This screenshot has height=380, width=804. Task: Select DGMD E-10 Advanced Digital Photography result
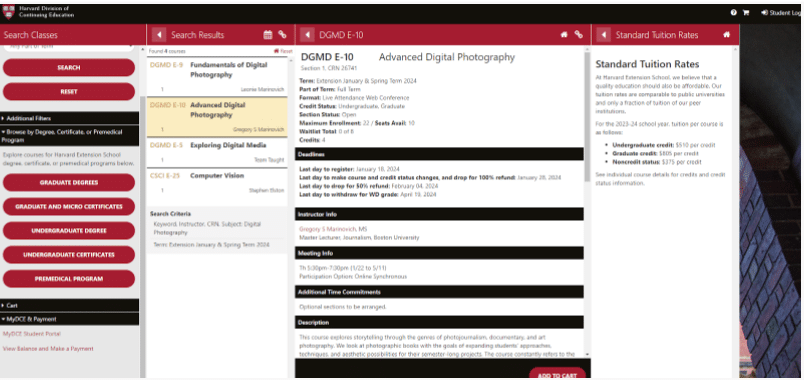coord(217,117)
